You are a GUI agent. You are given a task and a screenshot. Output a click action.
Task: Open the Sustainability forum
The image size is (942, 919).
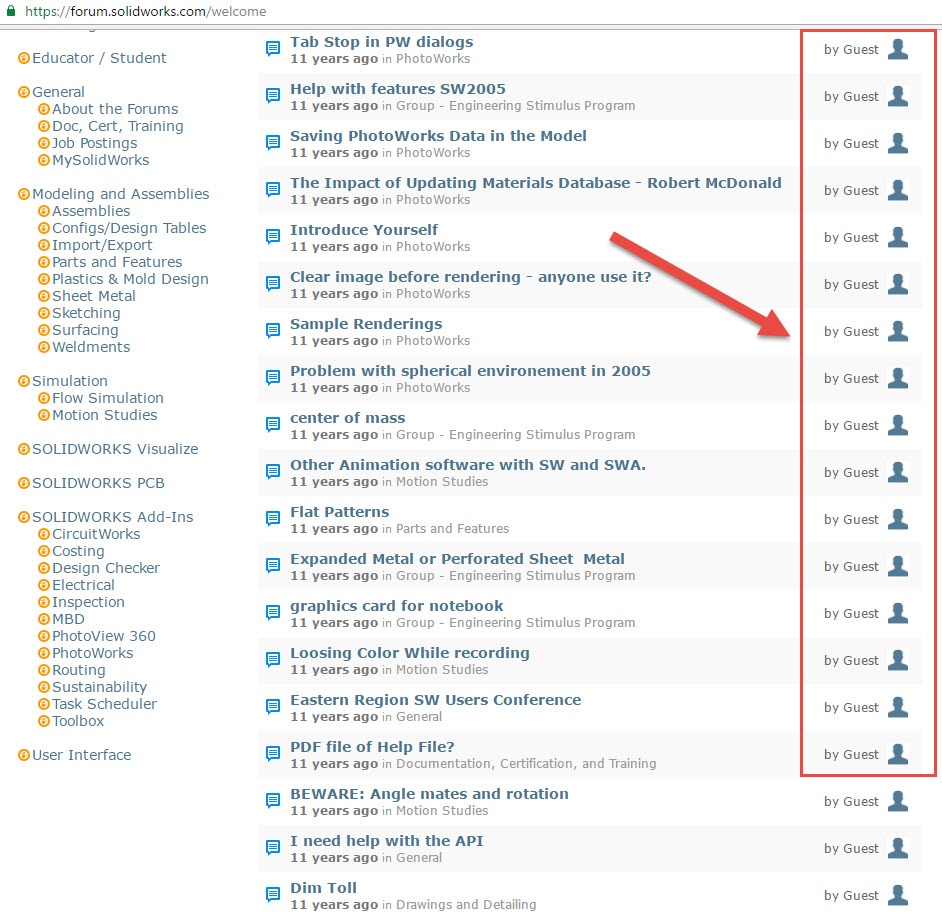point(99,687)
